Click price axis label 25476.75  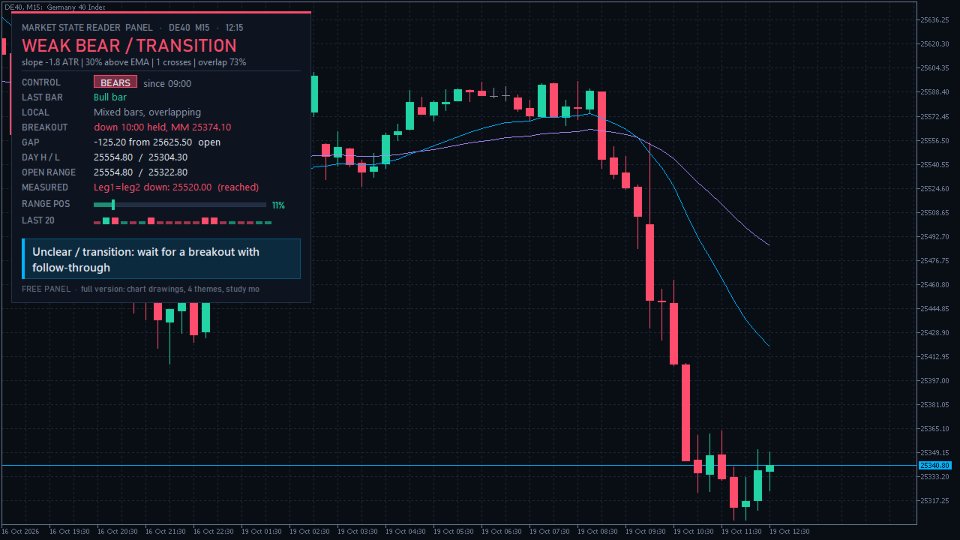[935, 260]
